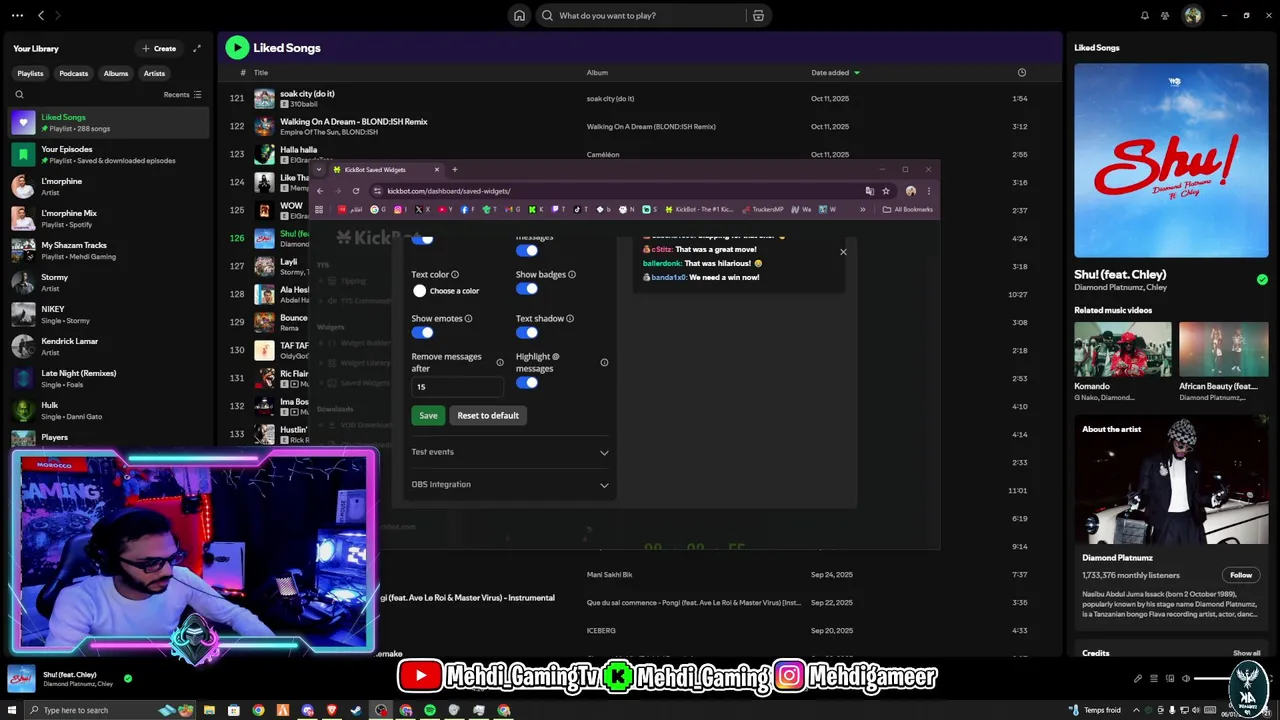Open Spotify profile avatar menu

tap(1192, 15)
